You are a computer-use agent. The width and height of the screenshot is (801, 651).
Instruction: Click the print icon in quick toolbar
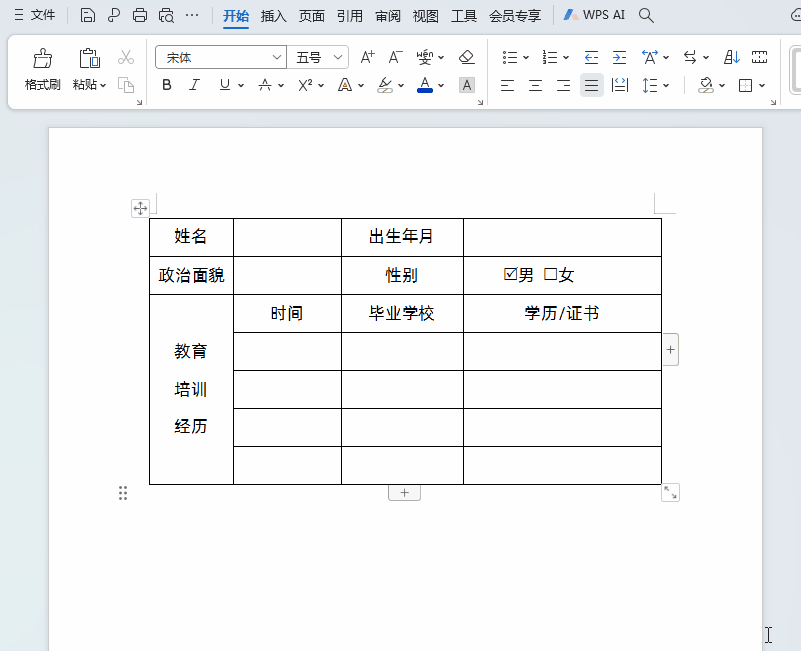[x=140, y=15]
